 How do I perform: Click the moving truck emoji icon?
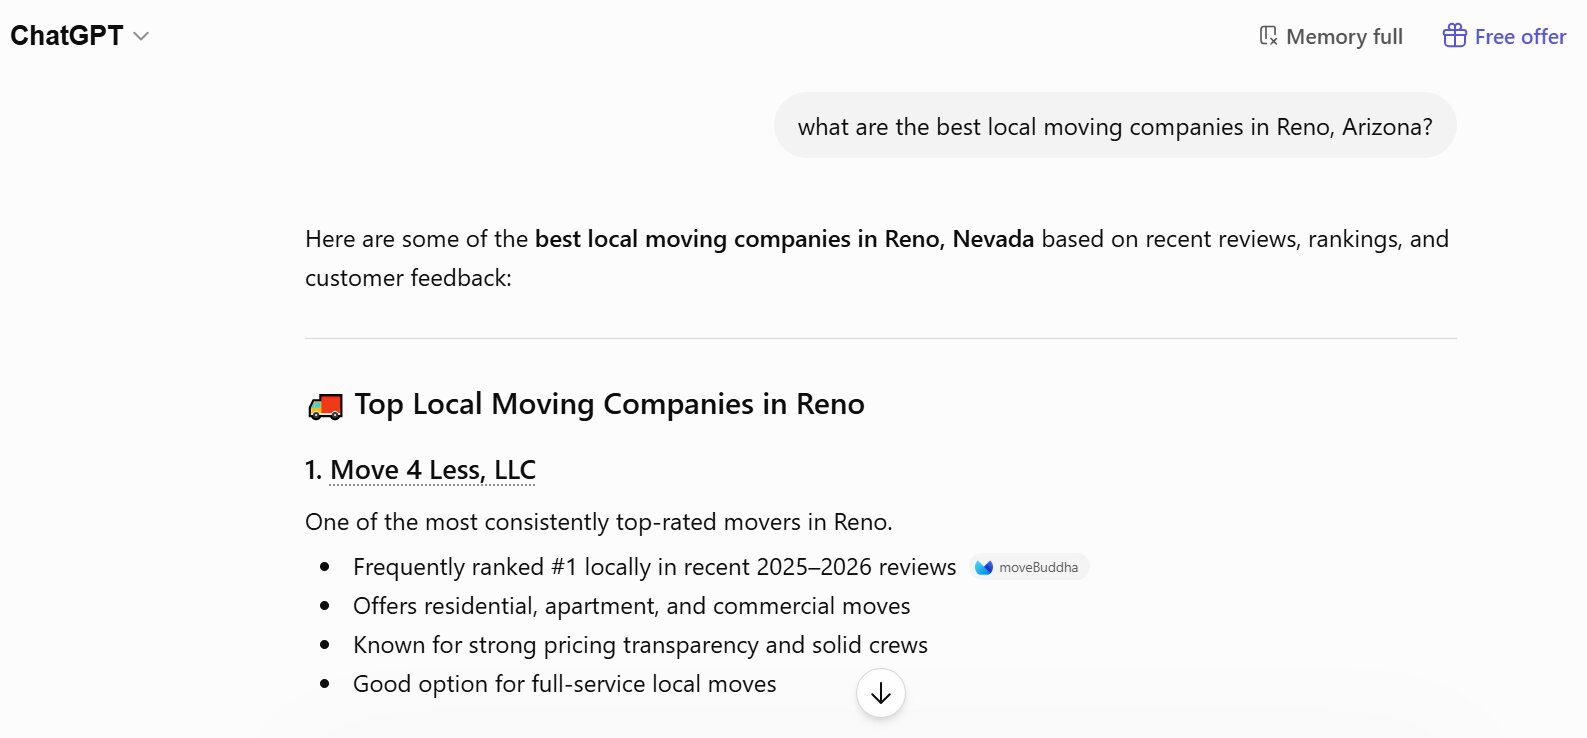(x=325, y=405)
